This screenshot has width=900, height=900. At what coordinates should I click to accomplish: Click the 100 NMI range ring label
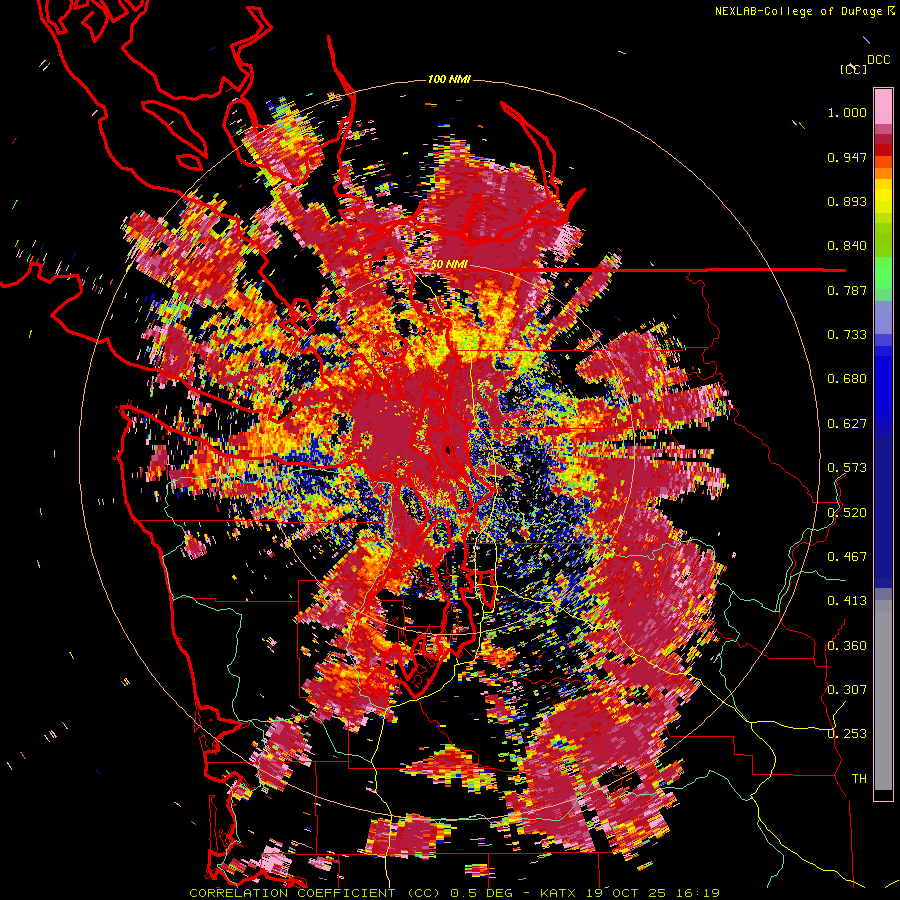449,79
